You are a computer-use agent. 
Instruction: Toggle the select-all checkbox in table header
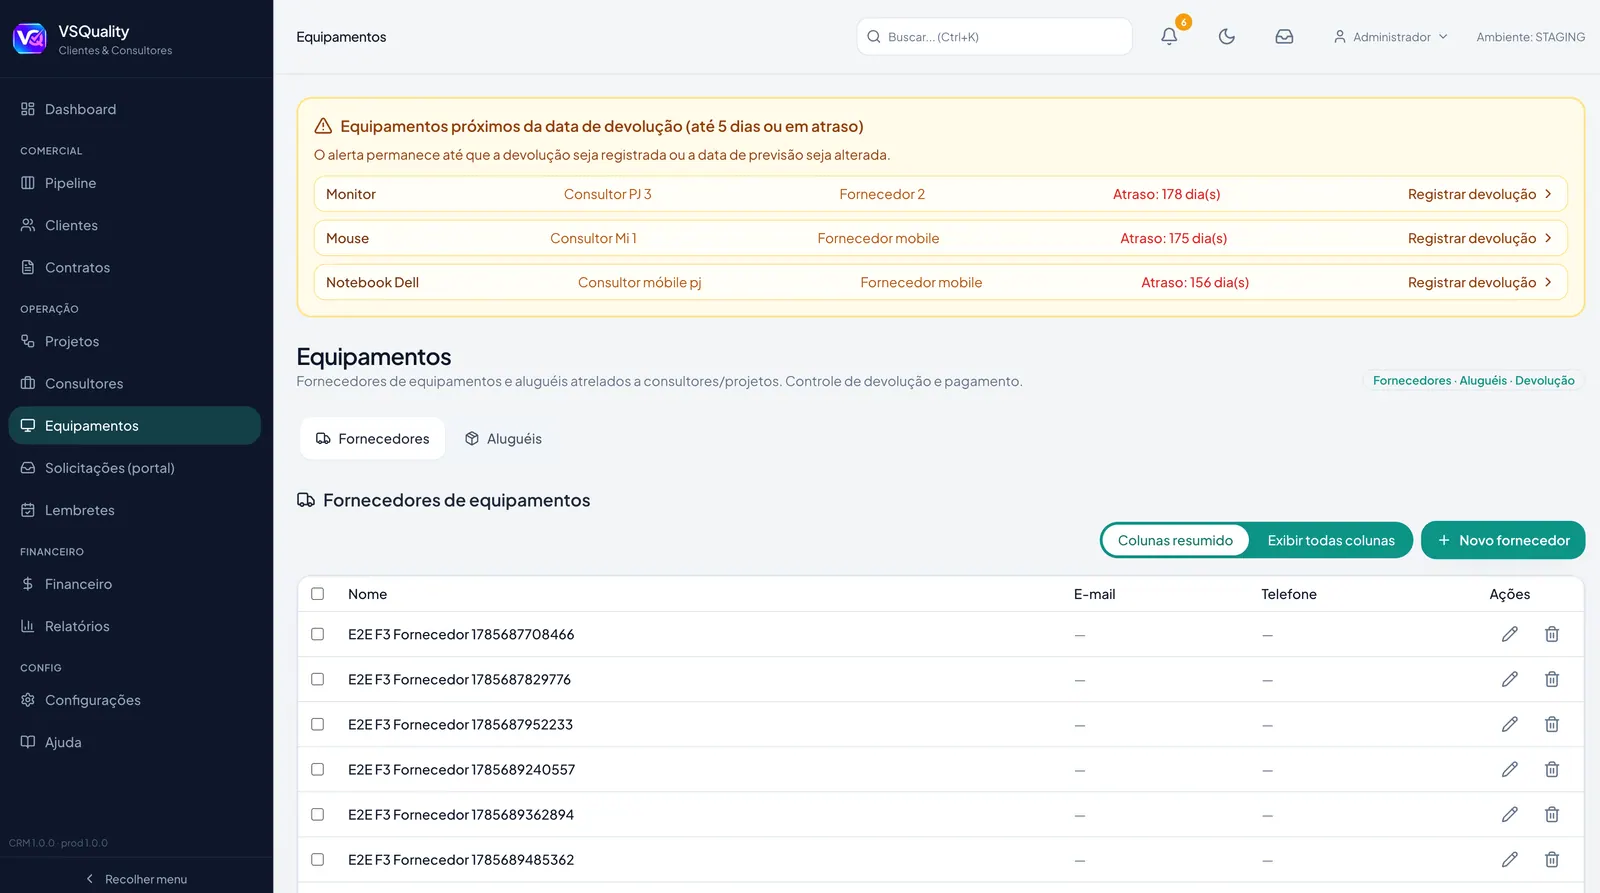click(x=318, y=594)
